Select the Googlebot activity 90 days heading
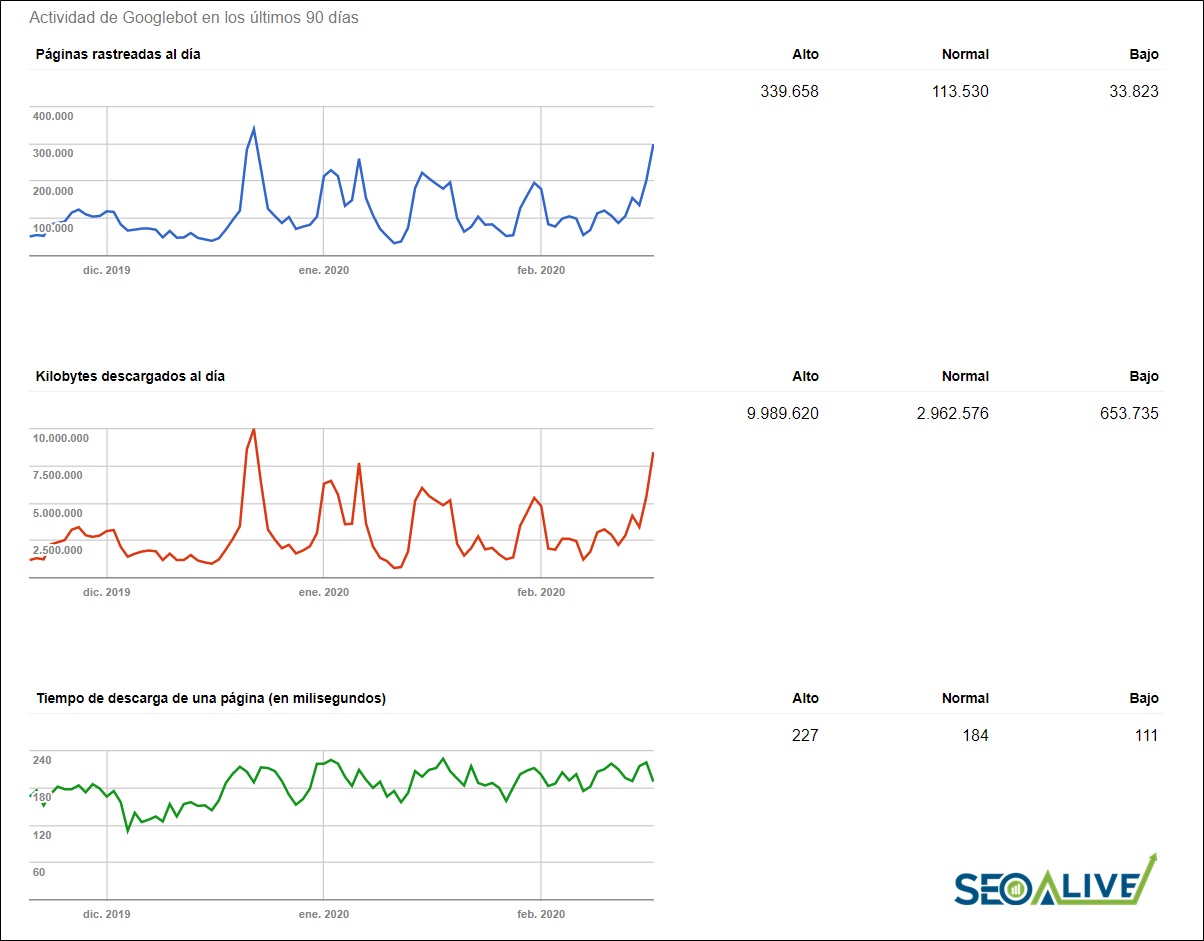This screenshot has height=941, width=1204. (193, 18)
